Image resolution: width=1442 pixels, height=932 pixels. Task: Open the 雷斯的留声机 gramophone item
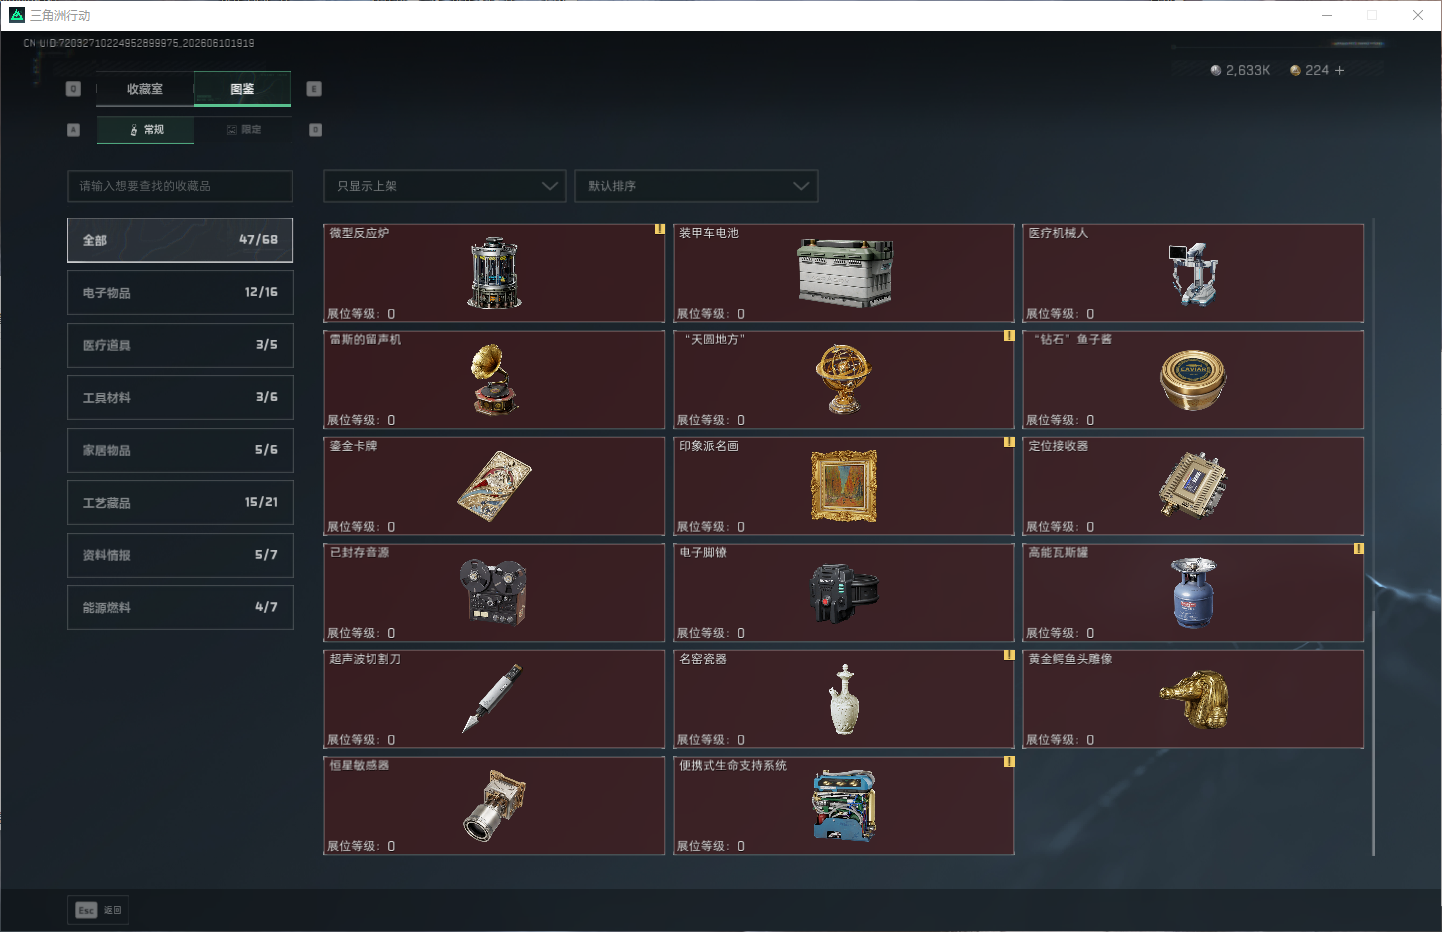tap(494, 380)
